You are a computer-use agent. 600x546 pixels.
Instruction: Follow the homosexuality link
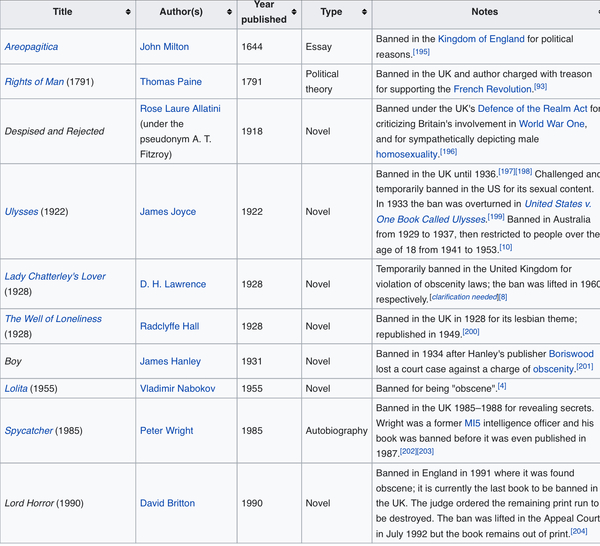[406, 154]
